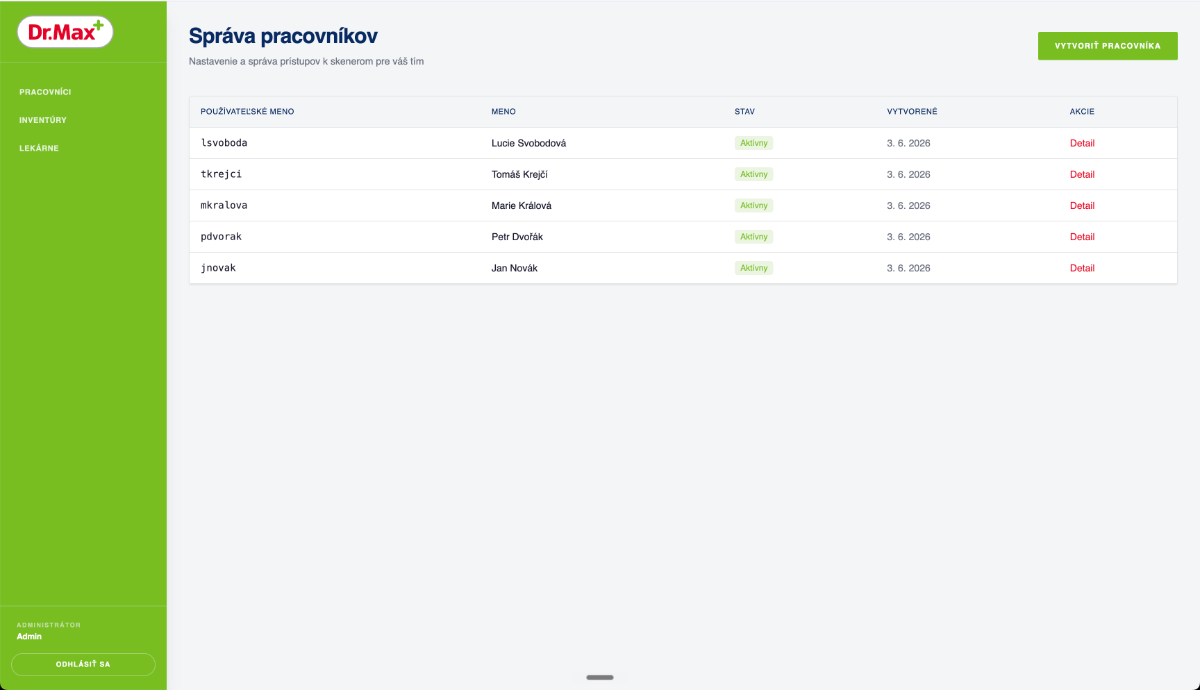Click Aktívny badge in pdvorak row
Image resolution: width=1200 pixels, height=690 pixels.
pyautogui.click(x=754, y=237)
